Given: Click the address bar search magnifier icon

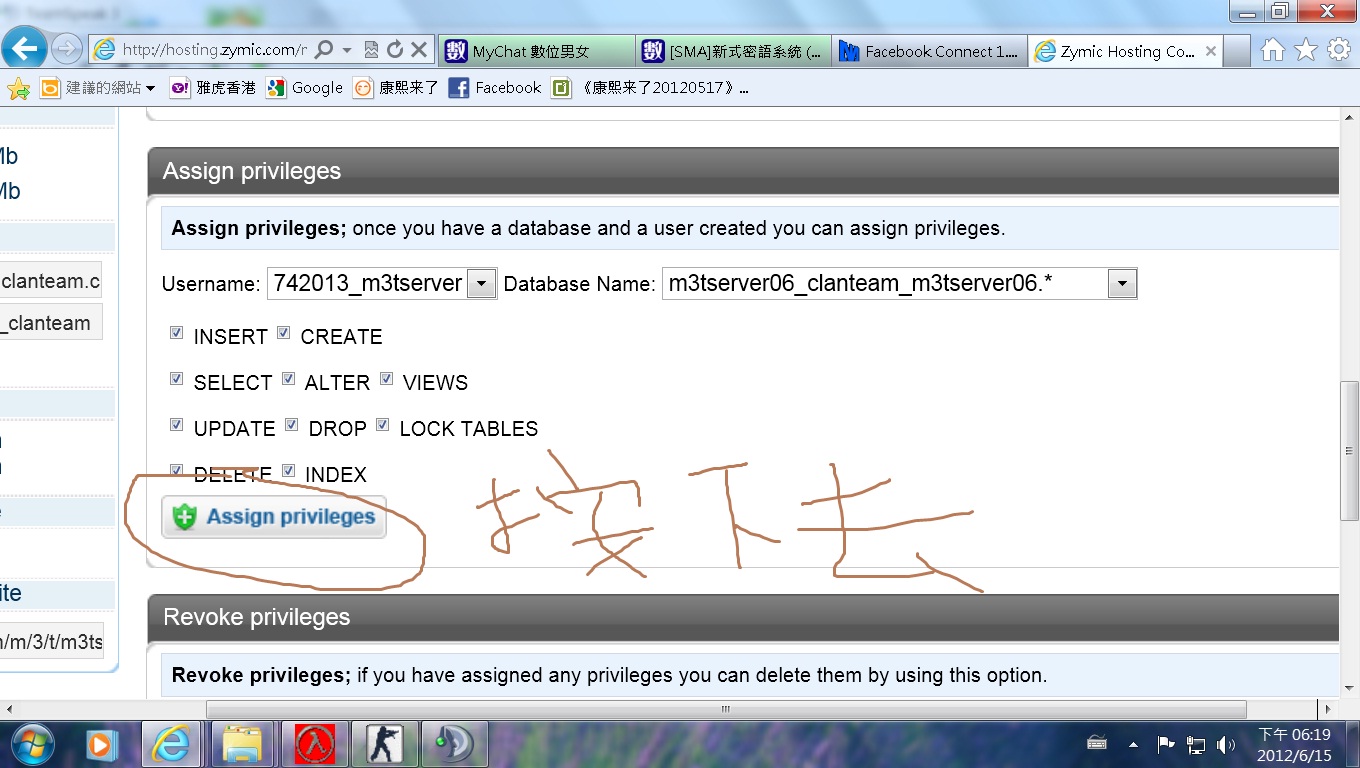Looking at the screenshot, I should click(324, 49).
